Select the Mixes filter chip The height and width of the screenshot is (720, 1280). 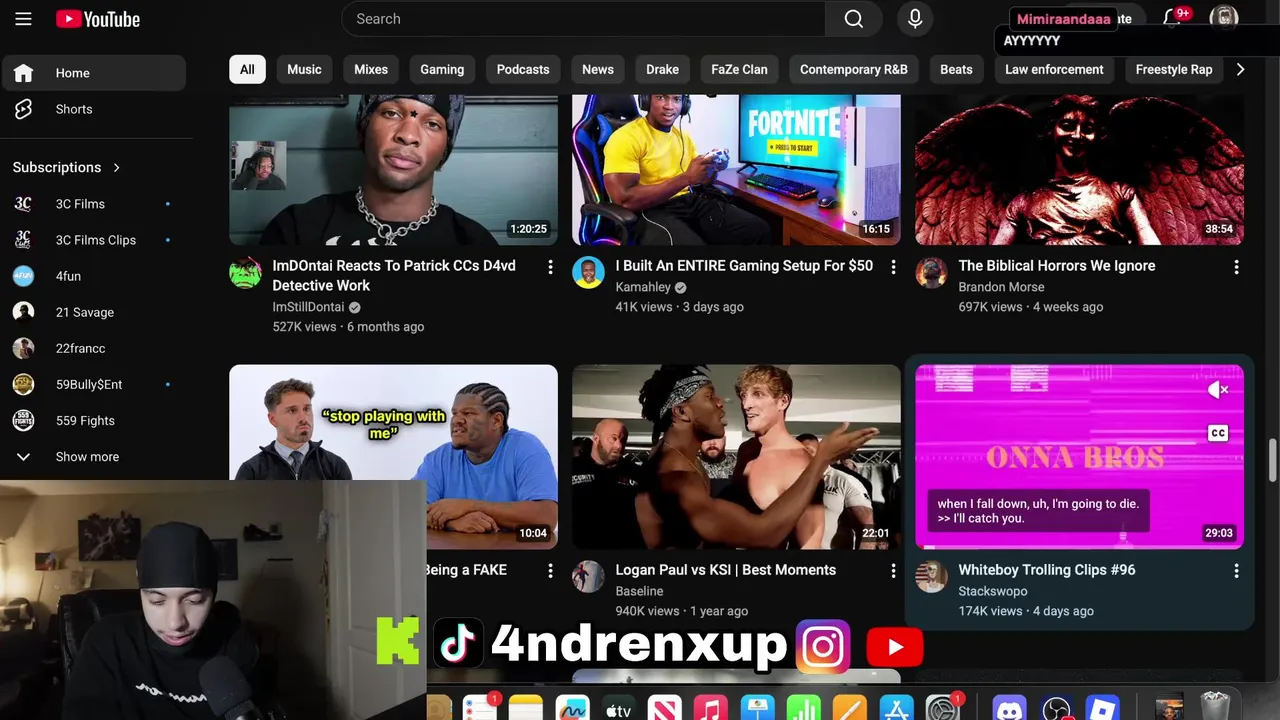pyautogui.click(x=371, y=69)
